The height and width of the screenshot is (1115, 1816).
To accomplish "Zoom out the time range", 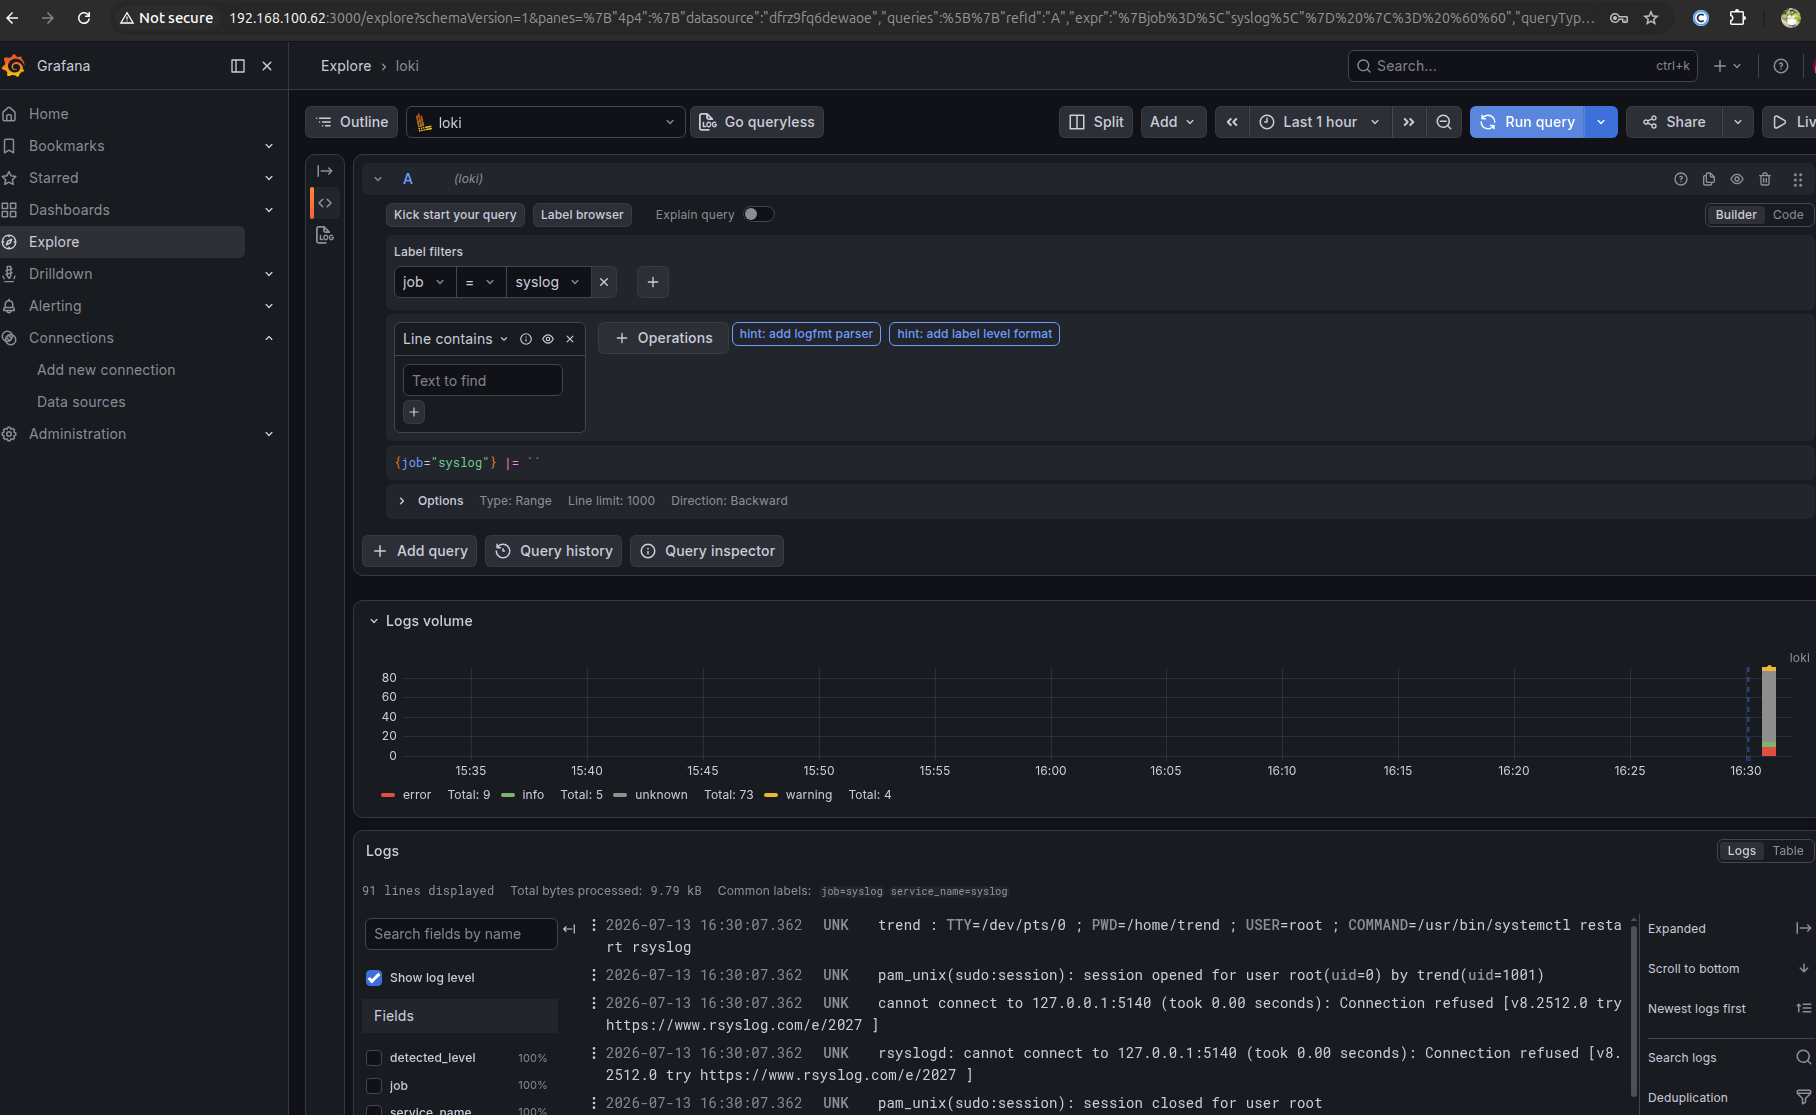I will coord(1444,122).
